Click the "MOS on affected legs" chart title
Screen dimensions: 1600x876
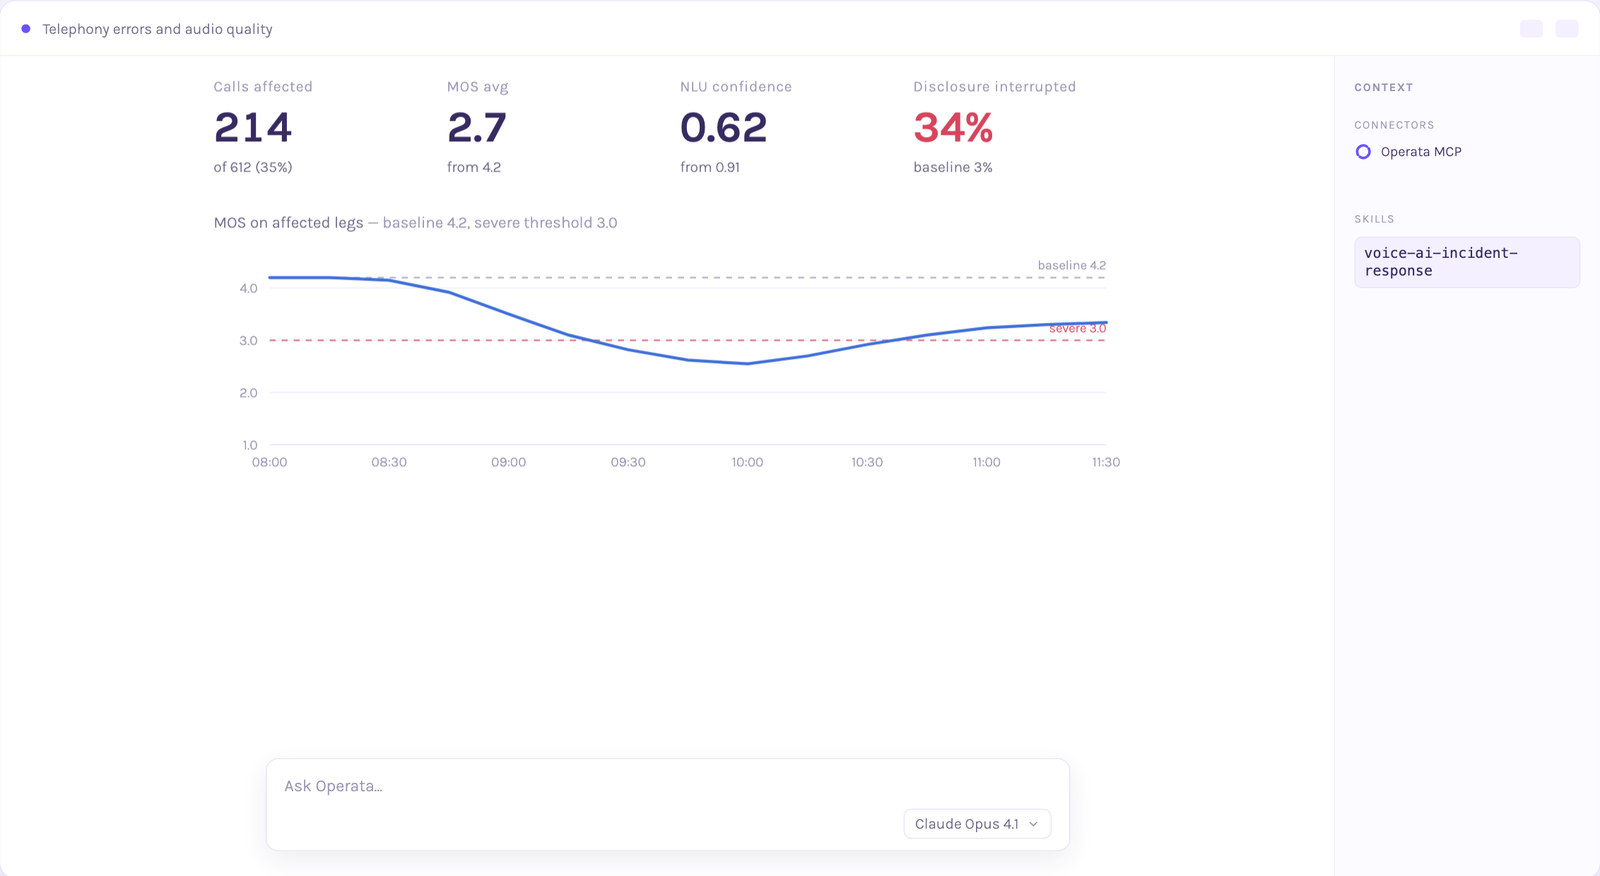pos(288,223)
